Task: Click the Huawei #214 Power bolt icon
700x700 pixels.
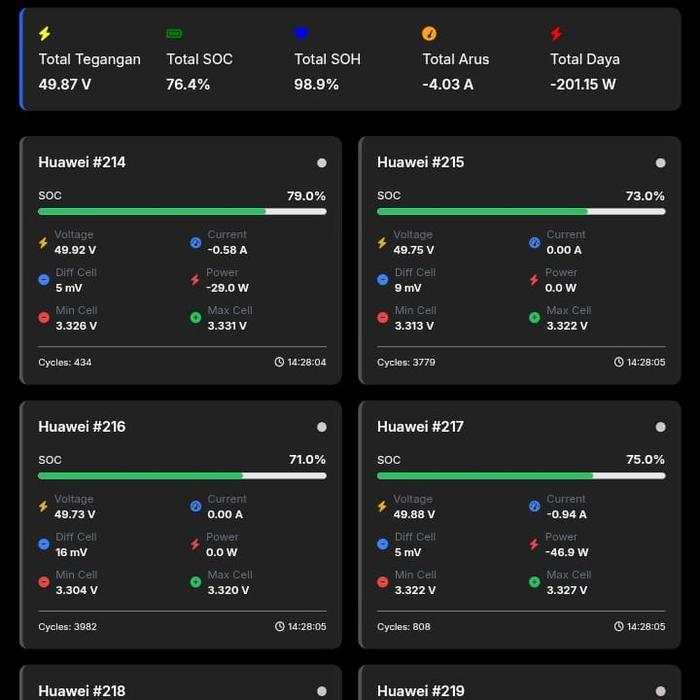Action: (x=196, y=280)
